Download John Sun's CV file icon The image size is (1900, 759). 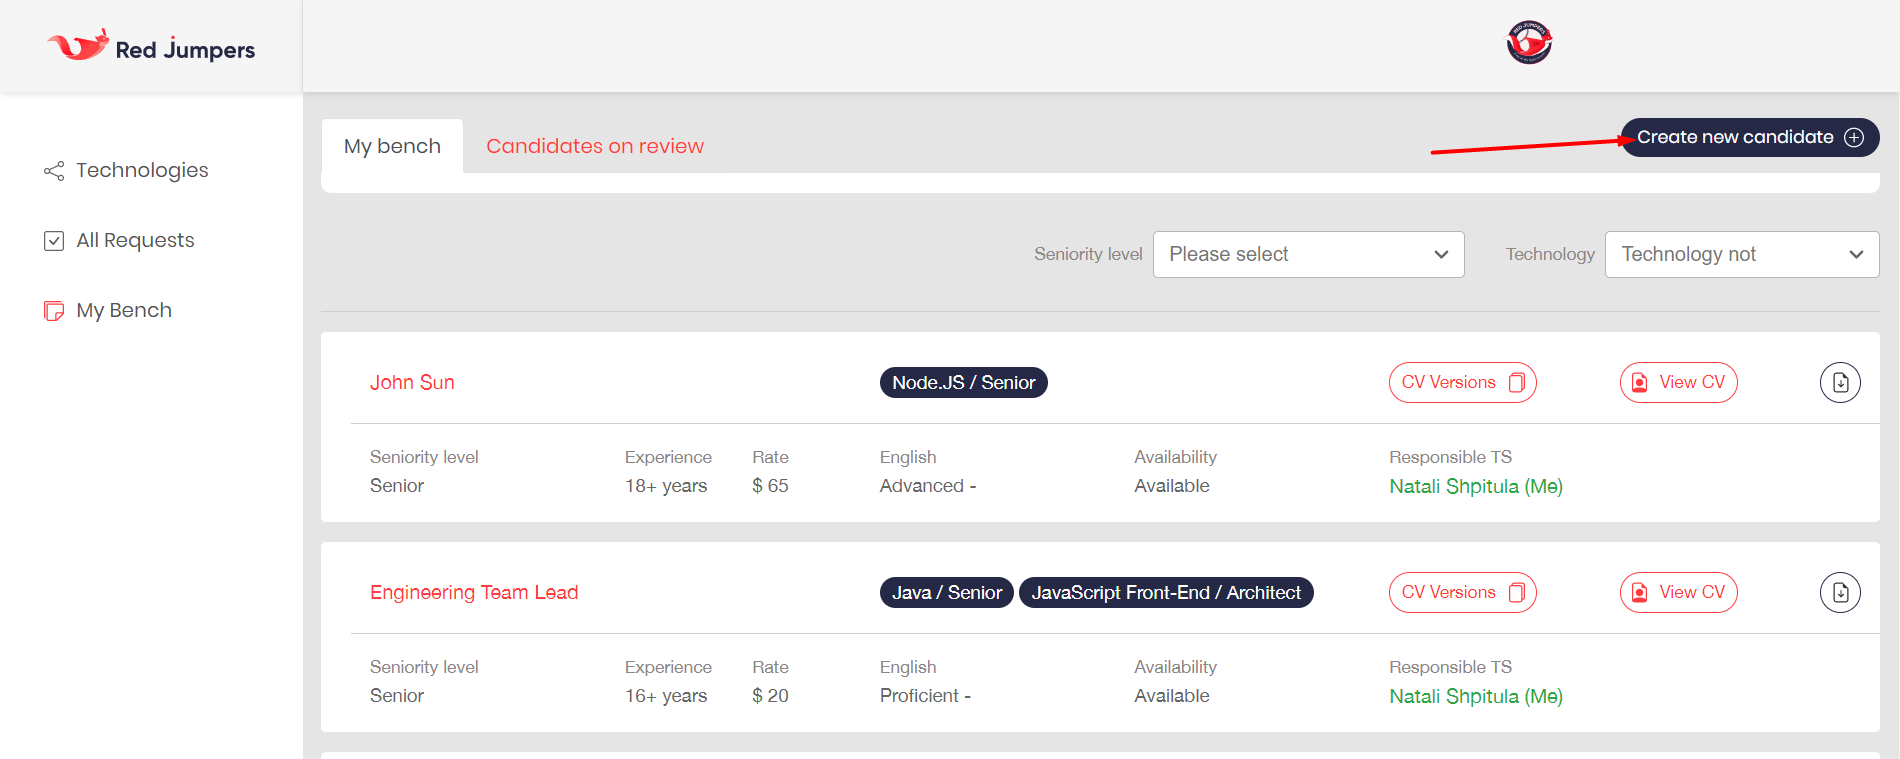tap(1840, 383)
